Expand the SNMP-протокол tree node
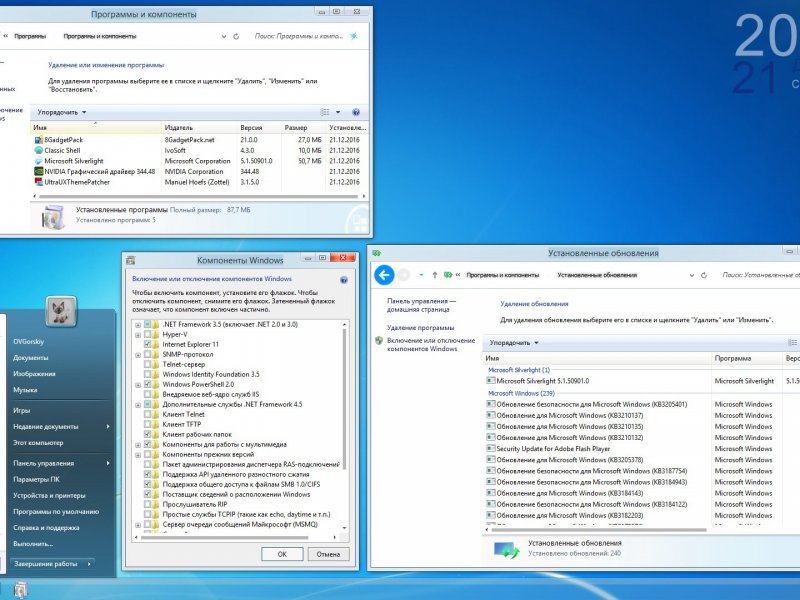The image size is (800, 600). pyautogui.click(x=138, y=355)
